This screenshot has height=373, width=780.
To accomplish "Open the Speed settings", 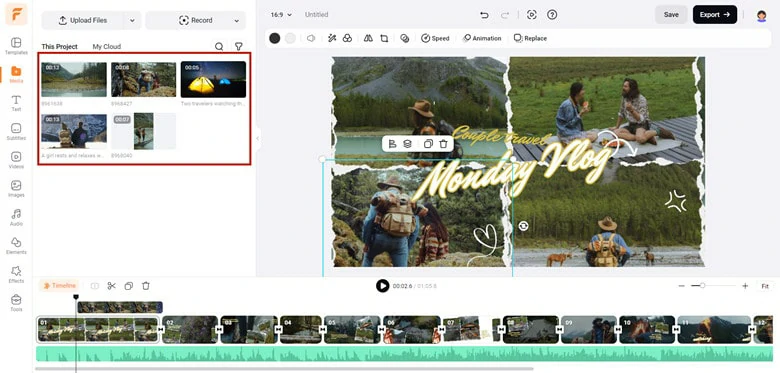I will click(435, 38).
